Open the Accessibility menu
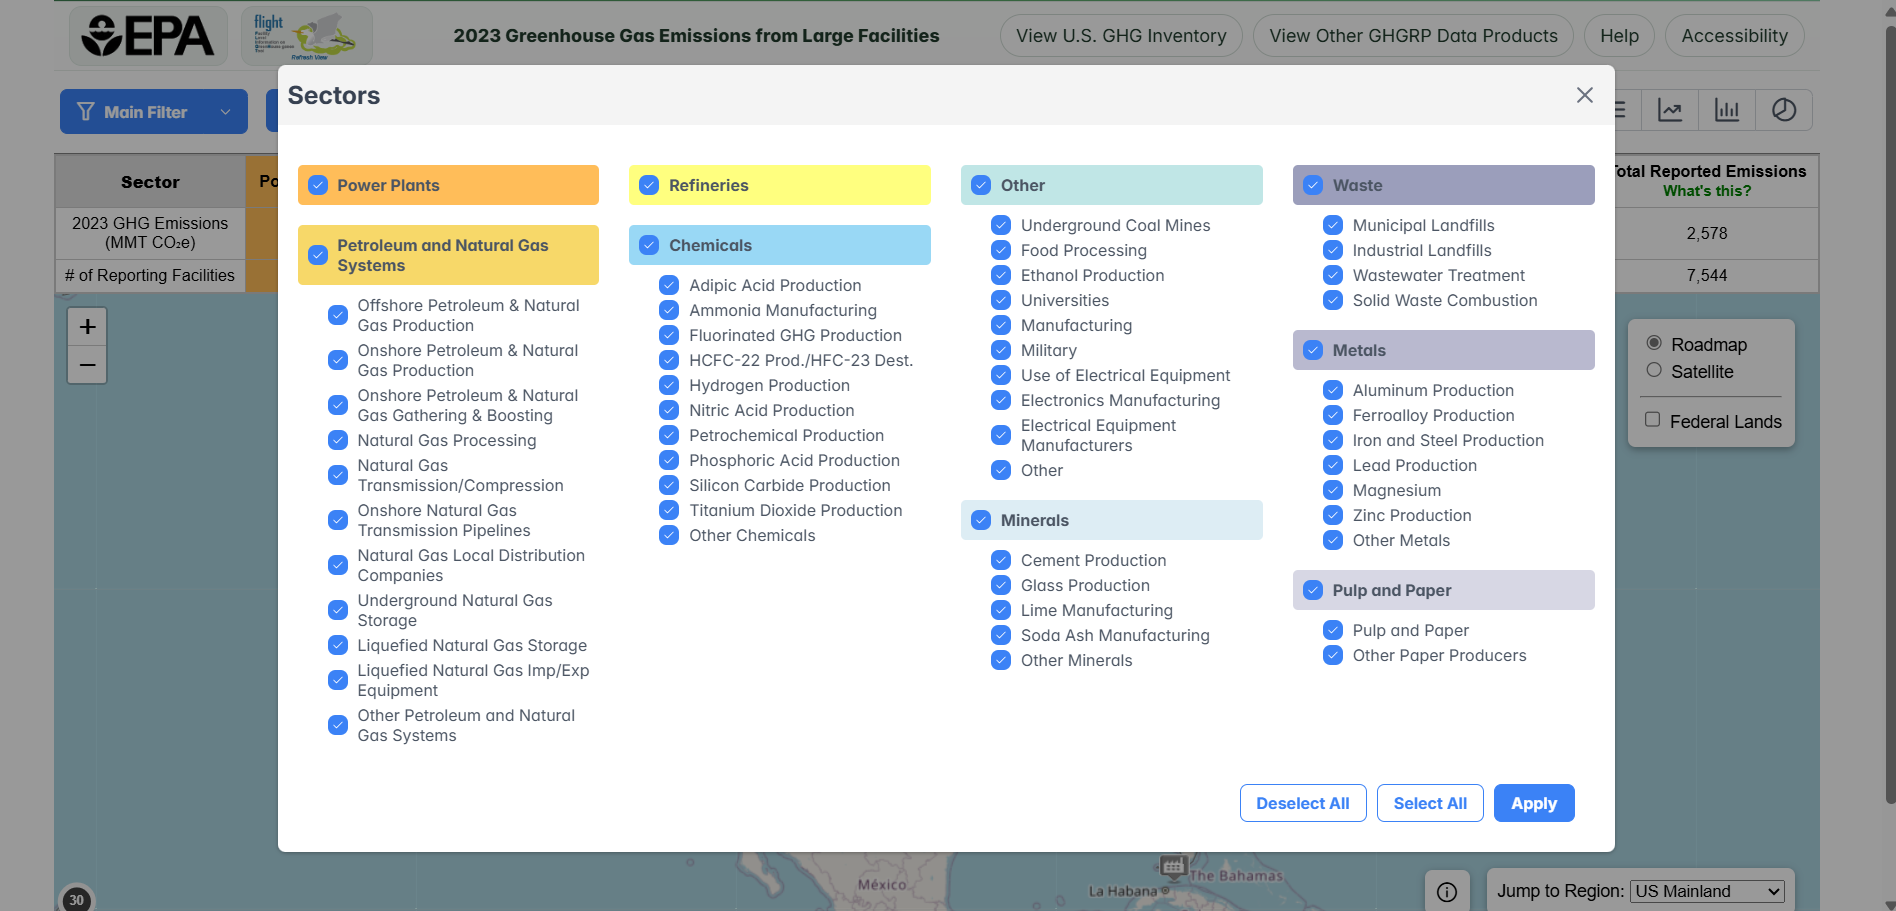1896x911 pixels. click(x=1734, y=35)
